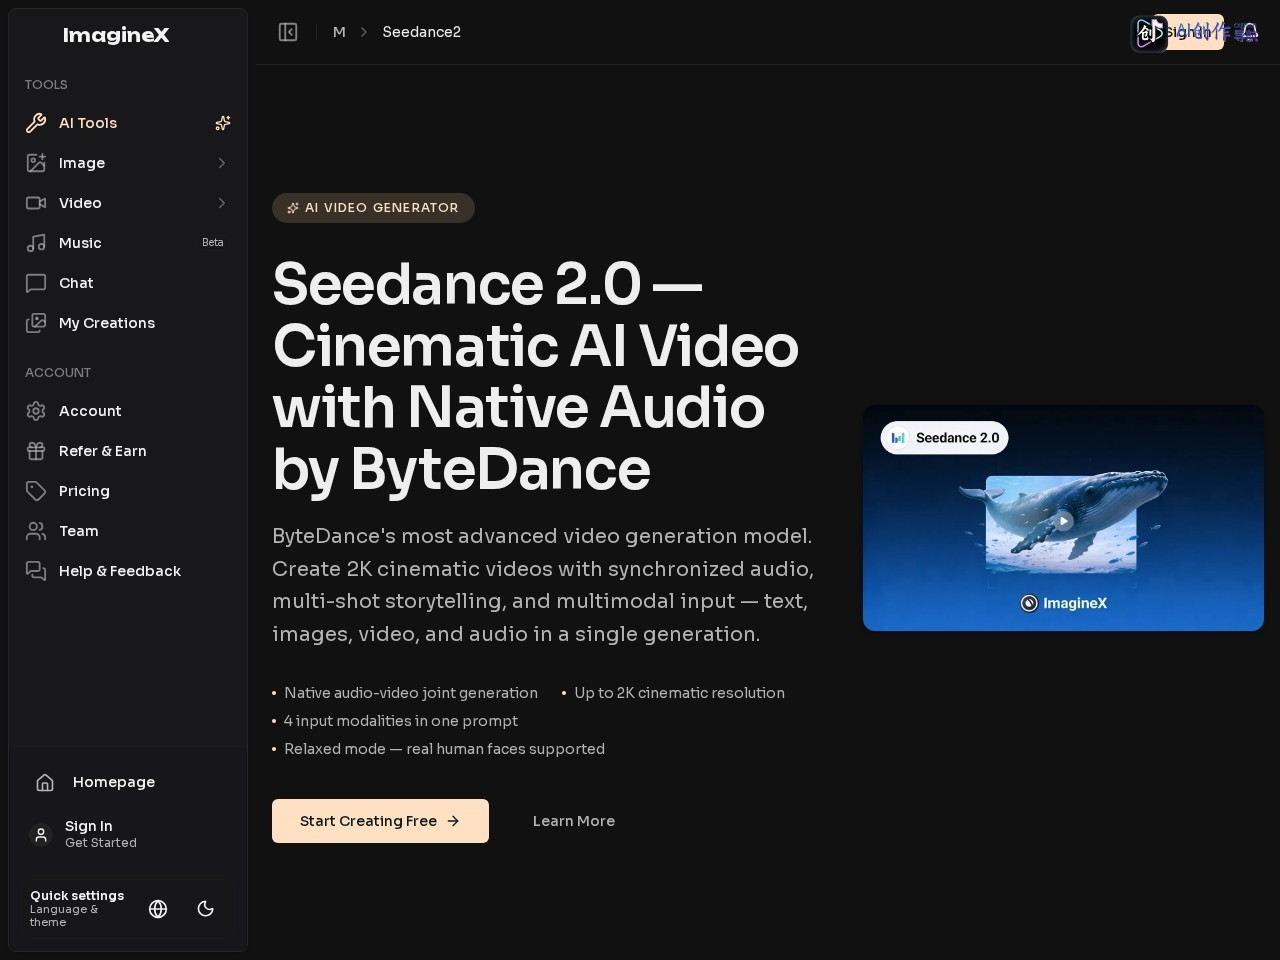Expand the Video submenu chevron
Screen dimensions: 1280x960
pyautogui.click(x=222, y=203)
